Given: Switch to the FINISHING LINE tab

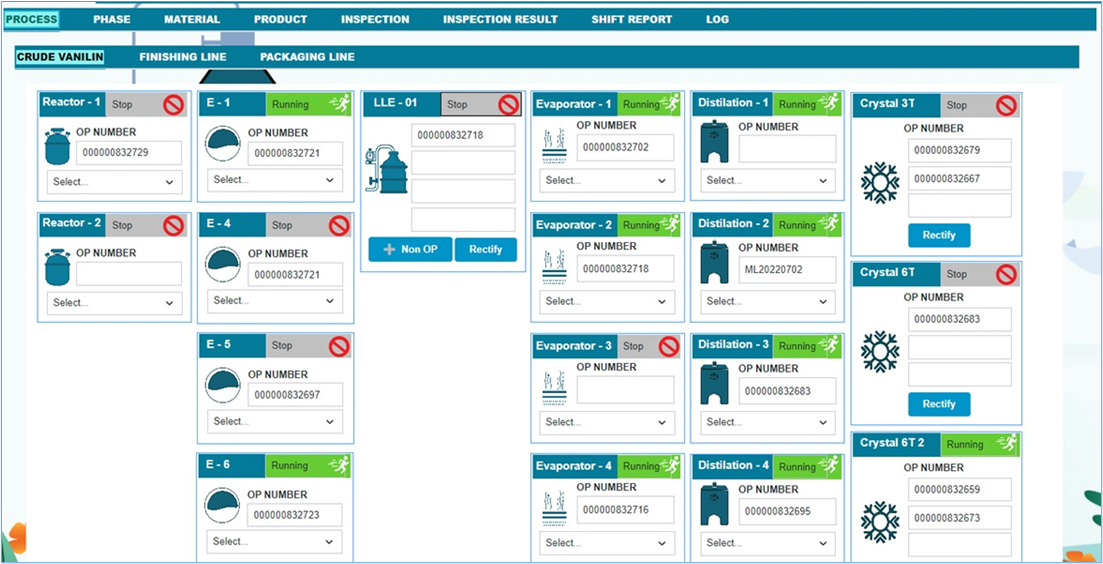Looking at the screenshot, I should point(183,57).
